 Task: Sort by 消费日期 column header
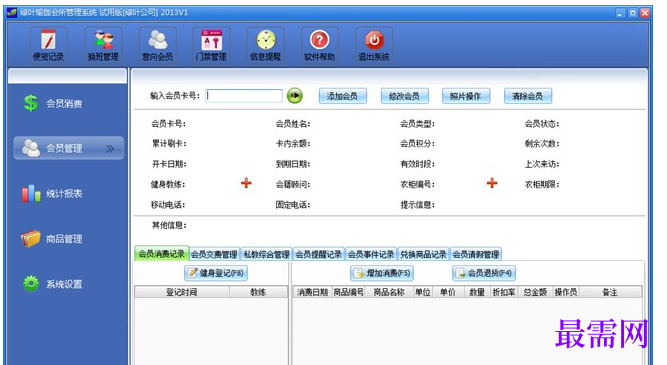tap(313, 292)
